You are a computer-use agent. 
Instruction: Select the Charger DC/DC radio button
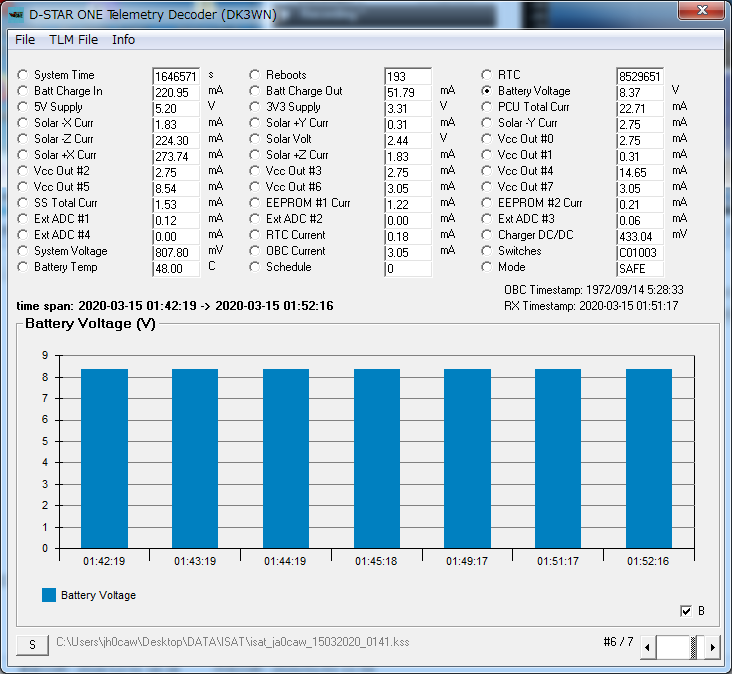[486, 235]
